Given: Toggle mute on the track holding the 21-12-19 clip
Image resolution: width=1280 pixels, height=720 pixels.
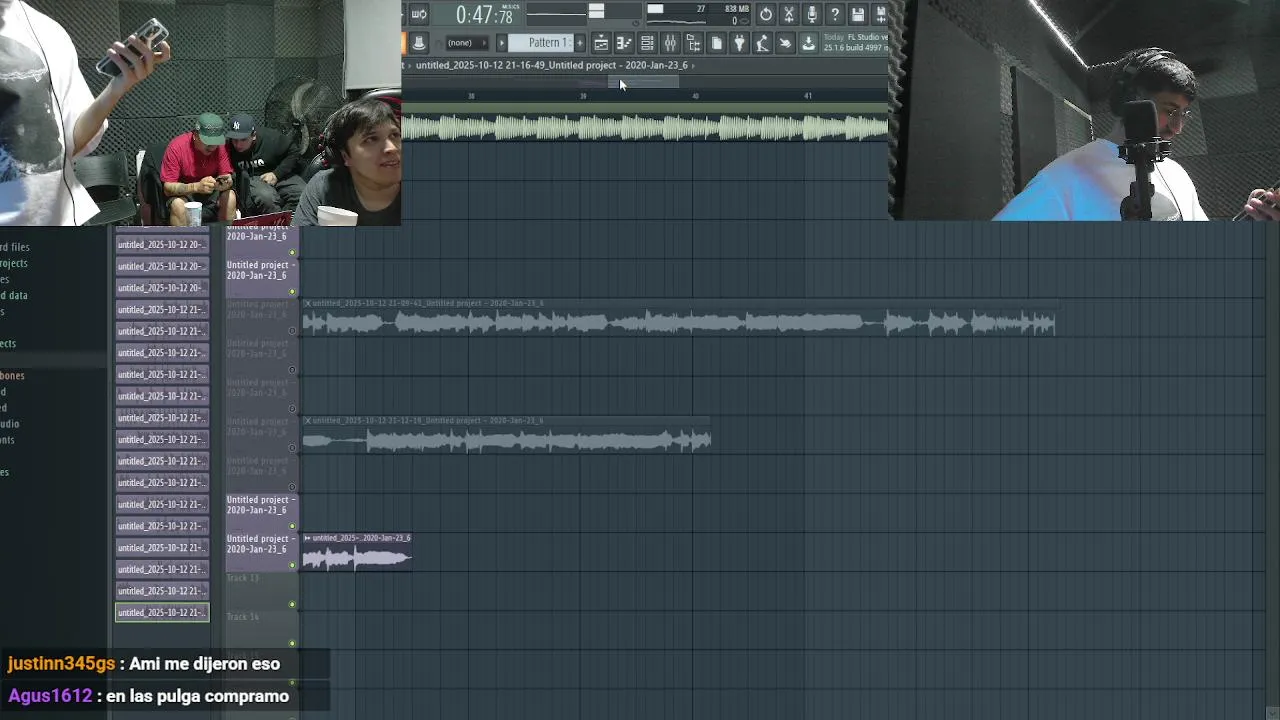Looking at the screenshot, I should 292,448.
